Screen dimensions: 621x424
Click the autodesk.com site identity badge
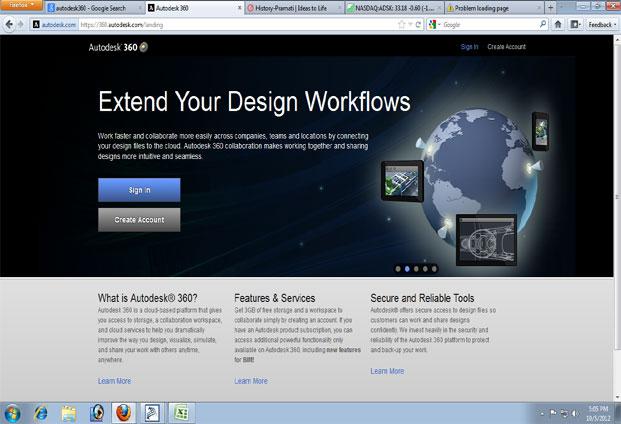click(54, 25)
